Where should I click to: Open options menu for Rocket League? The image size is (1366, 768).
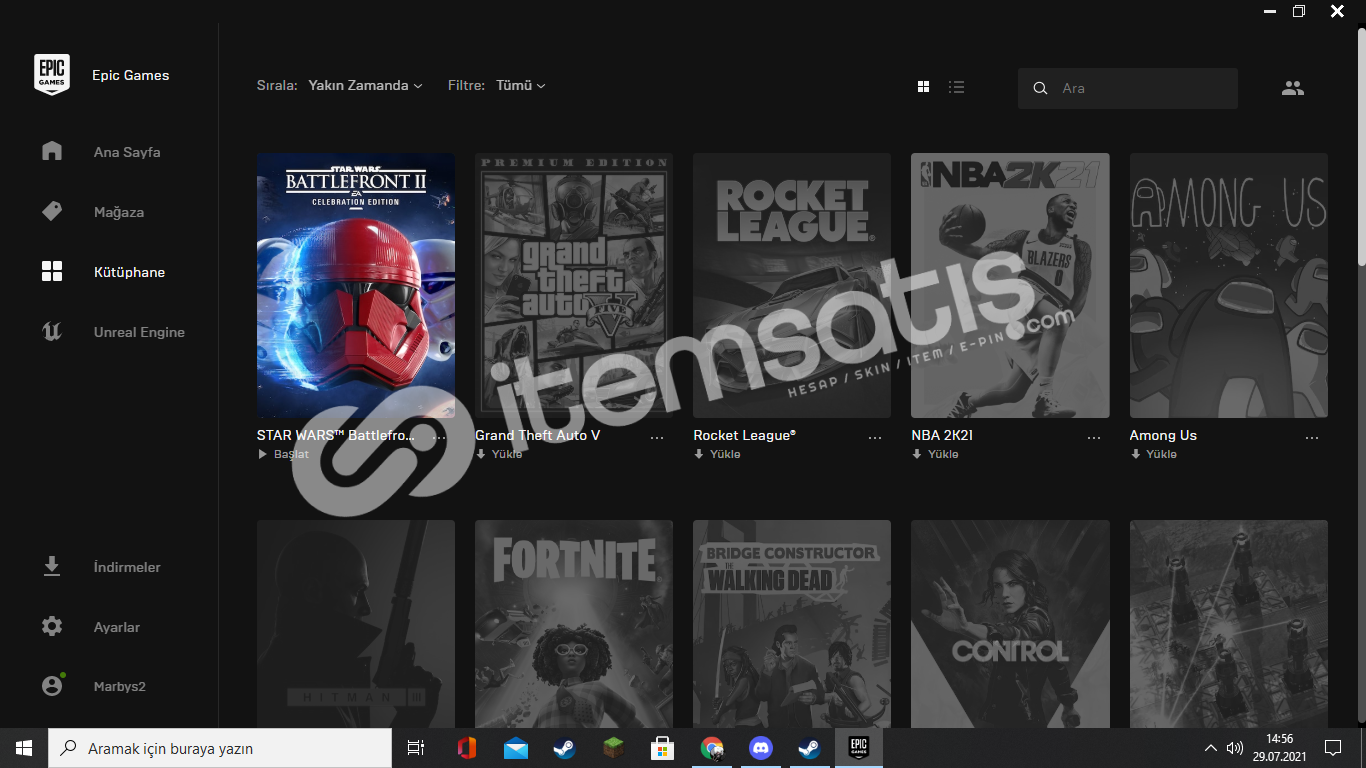875,438
